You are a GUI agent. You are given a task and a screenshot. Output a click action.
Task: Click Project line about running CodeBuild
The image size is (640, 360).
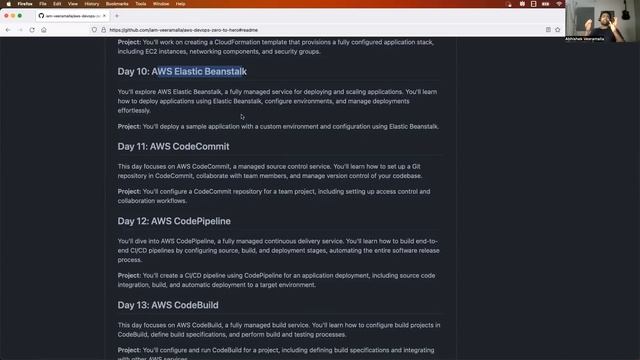276,353
